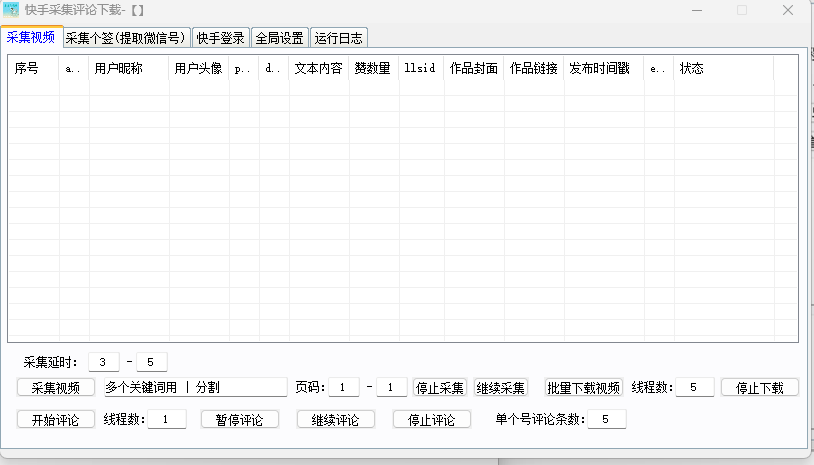Select the 页码 start page field
The image size is (814, 465).
pos(343,388)
